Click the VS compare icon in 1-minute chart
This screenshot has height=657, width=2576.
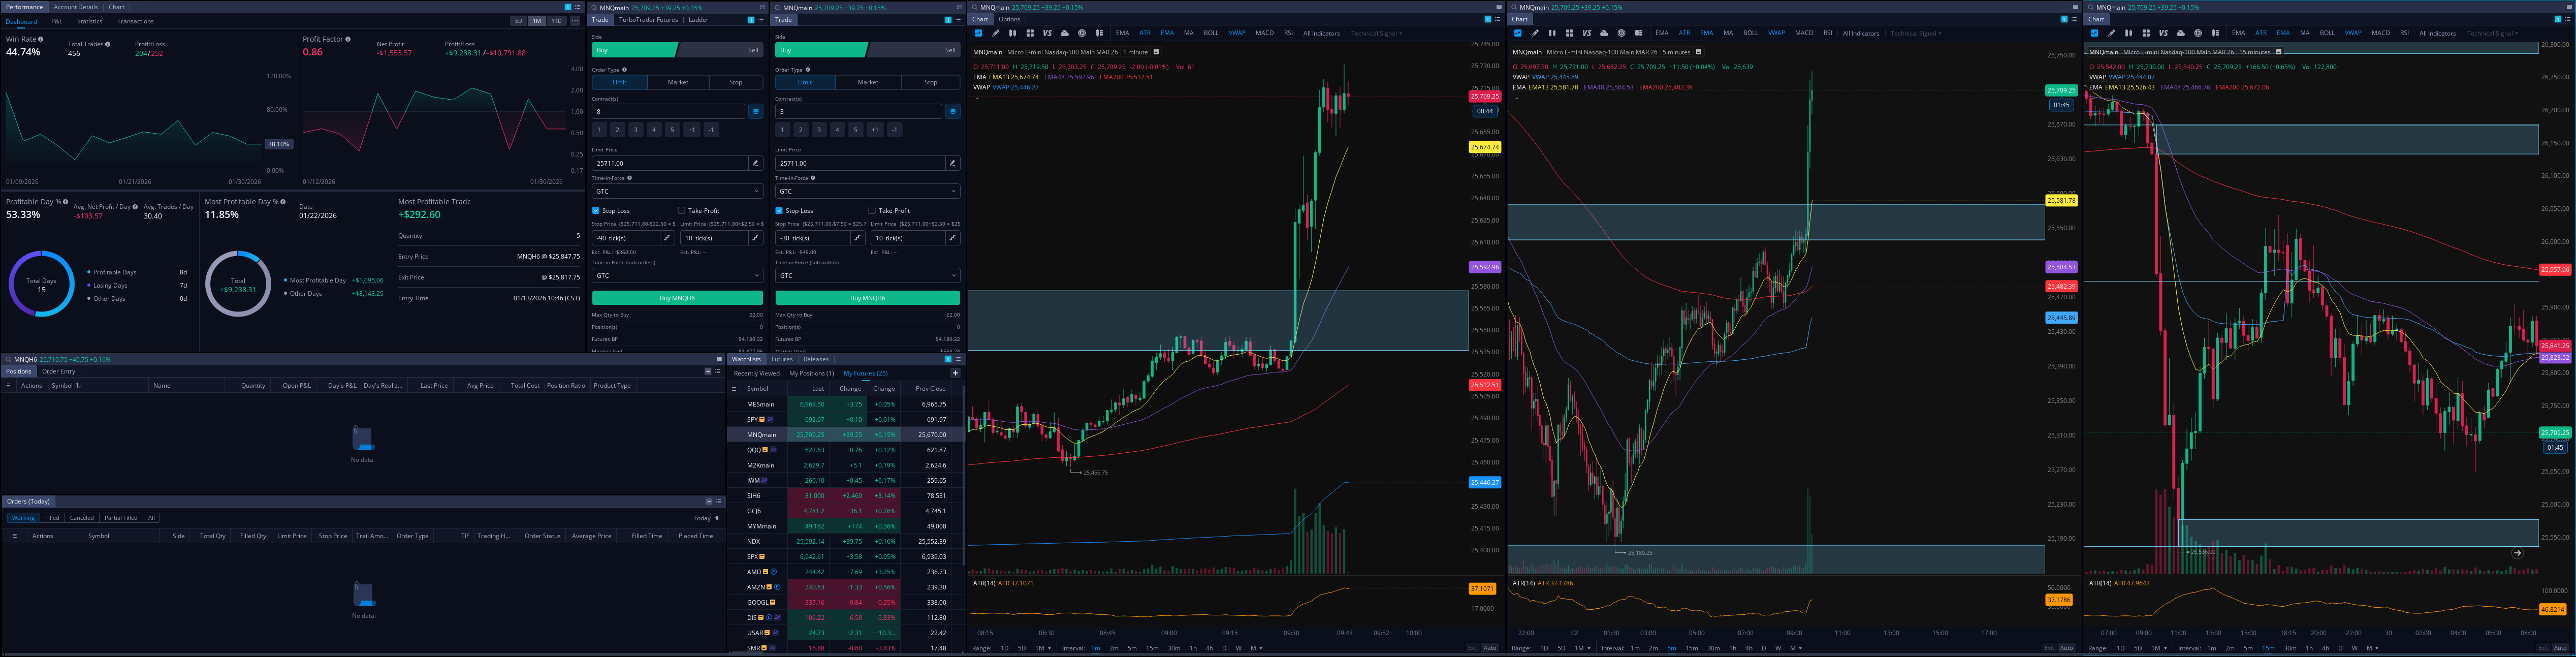pyautogui.click(x=1048, y=33)
